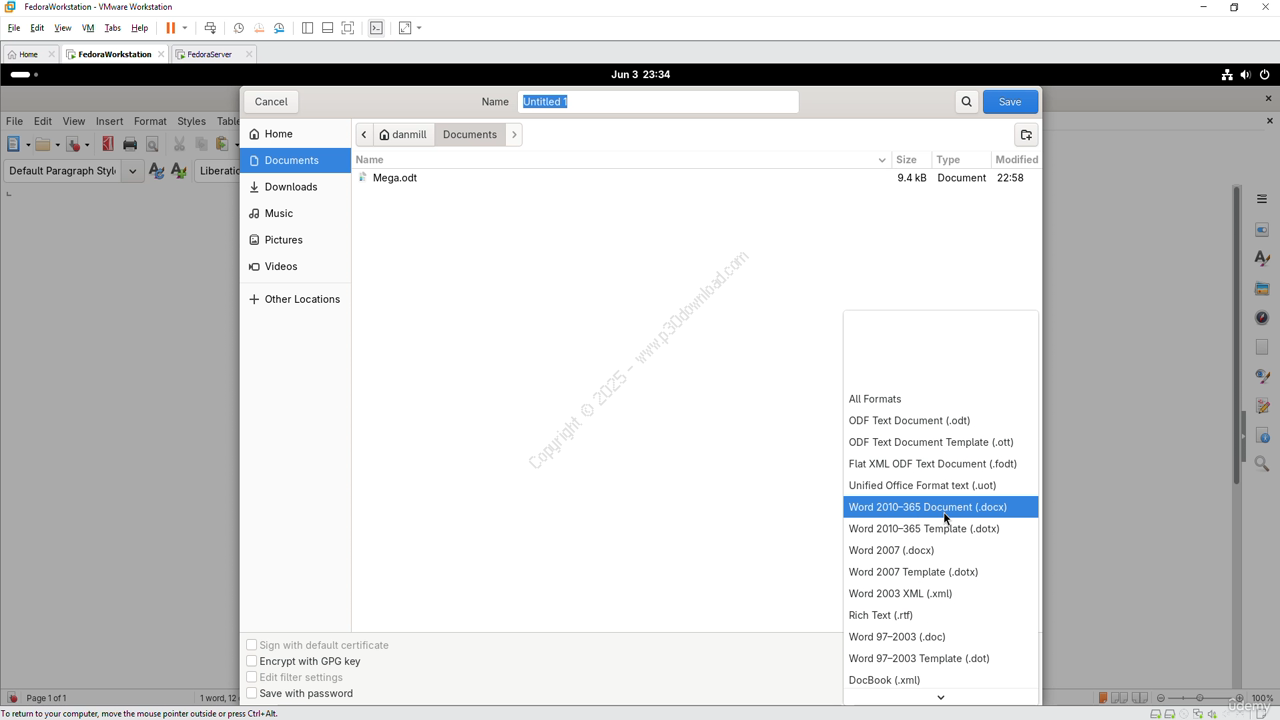The image size is (1280, 720).
Task: Choose Word 2007 (.docx) format
Action: (940, 550)
